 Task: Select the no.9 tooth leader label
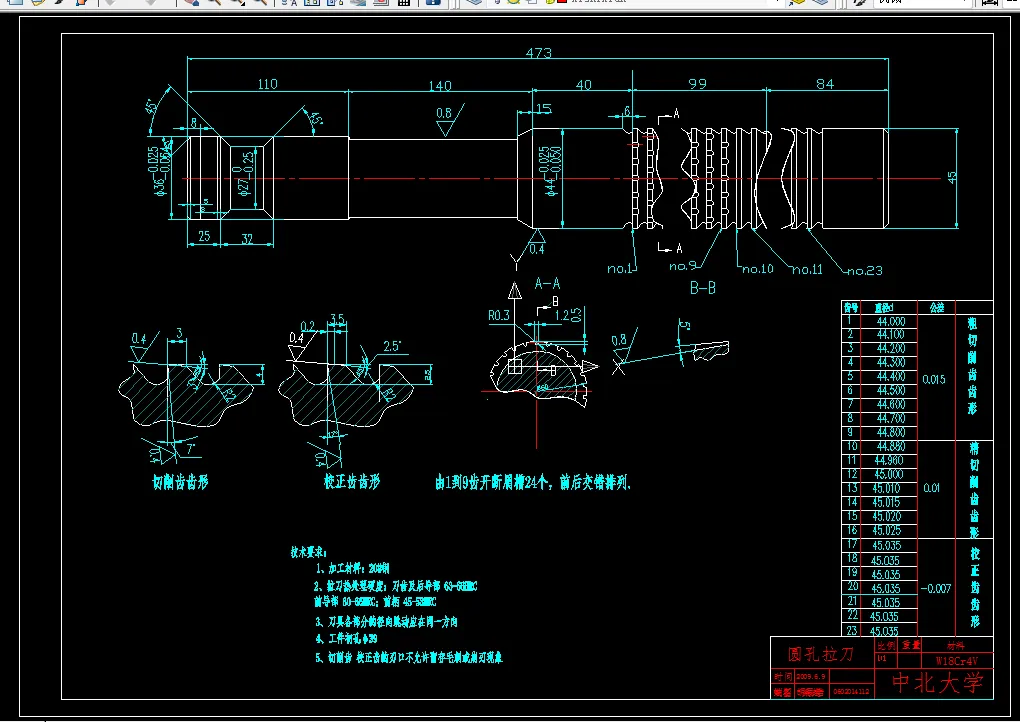pos(683,266)
